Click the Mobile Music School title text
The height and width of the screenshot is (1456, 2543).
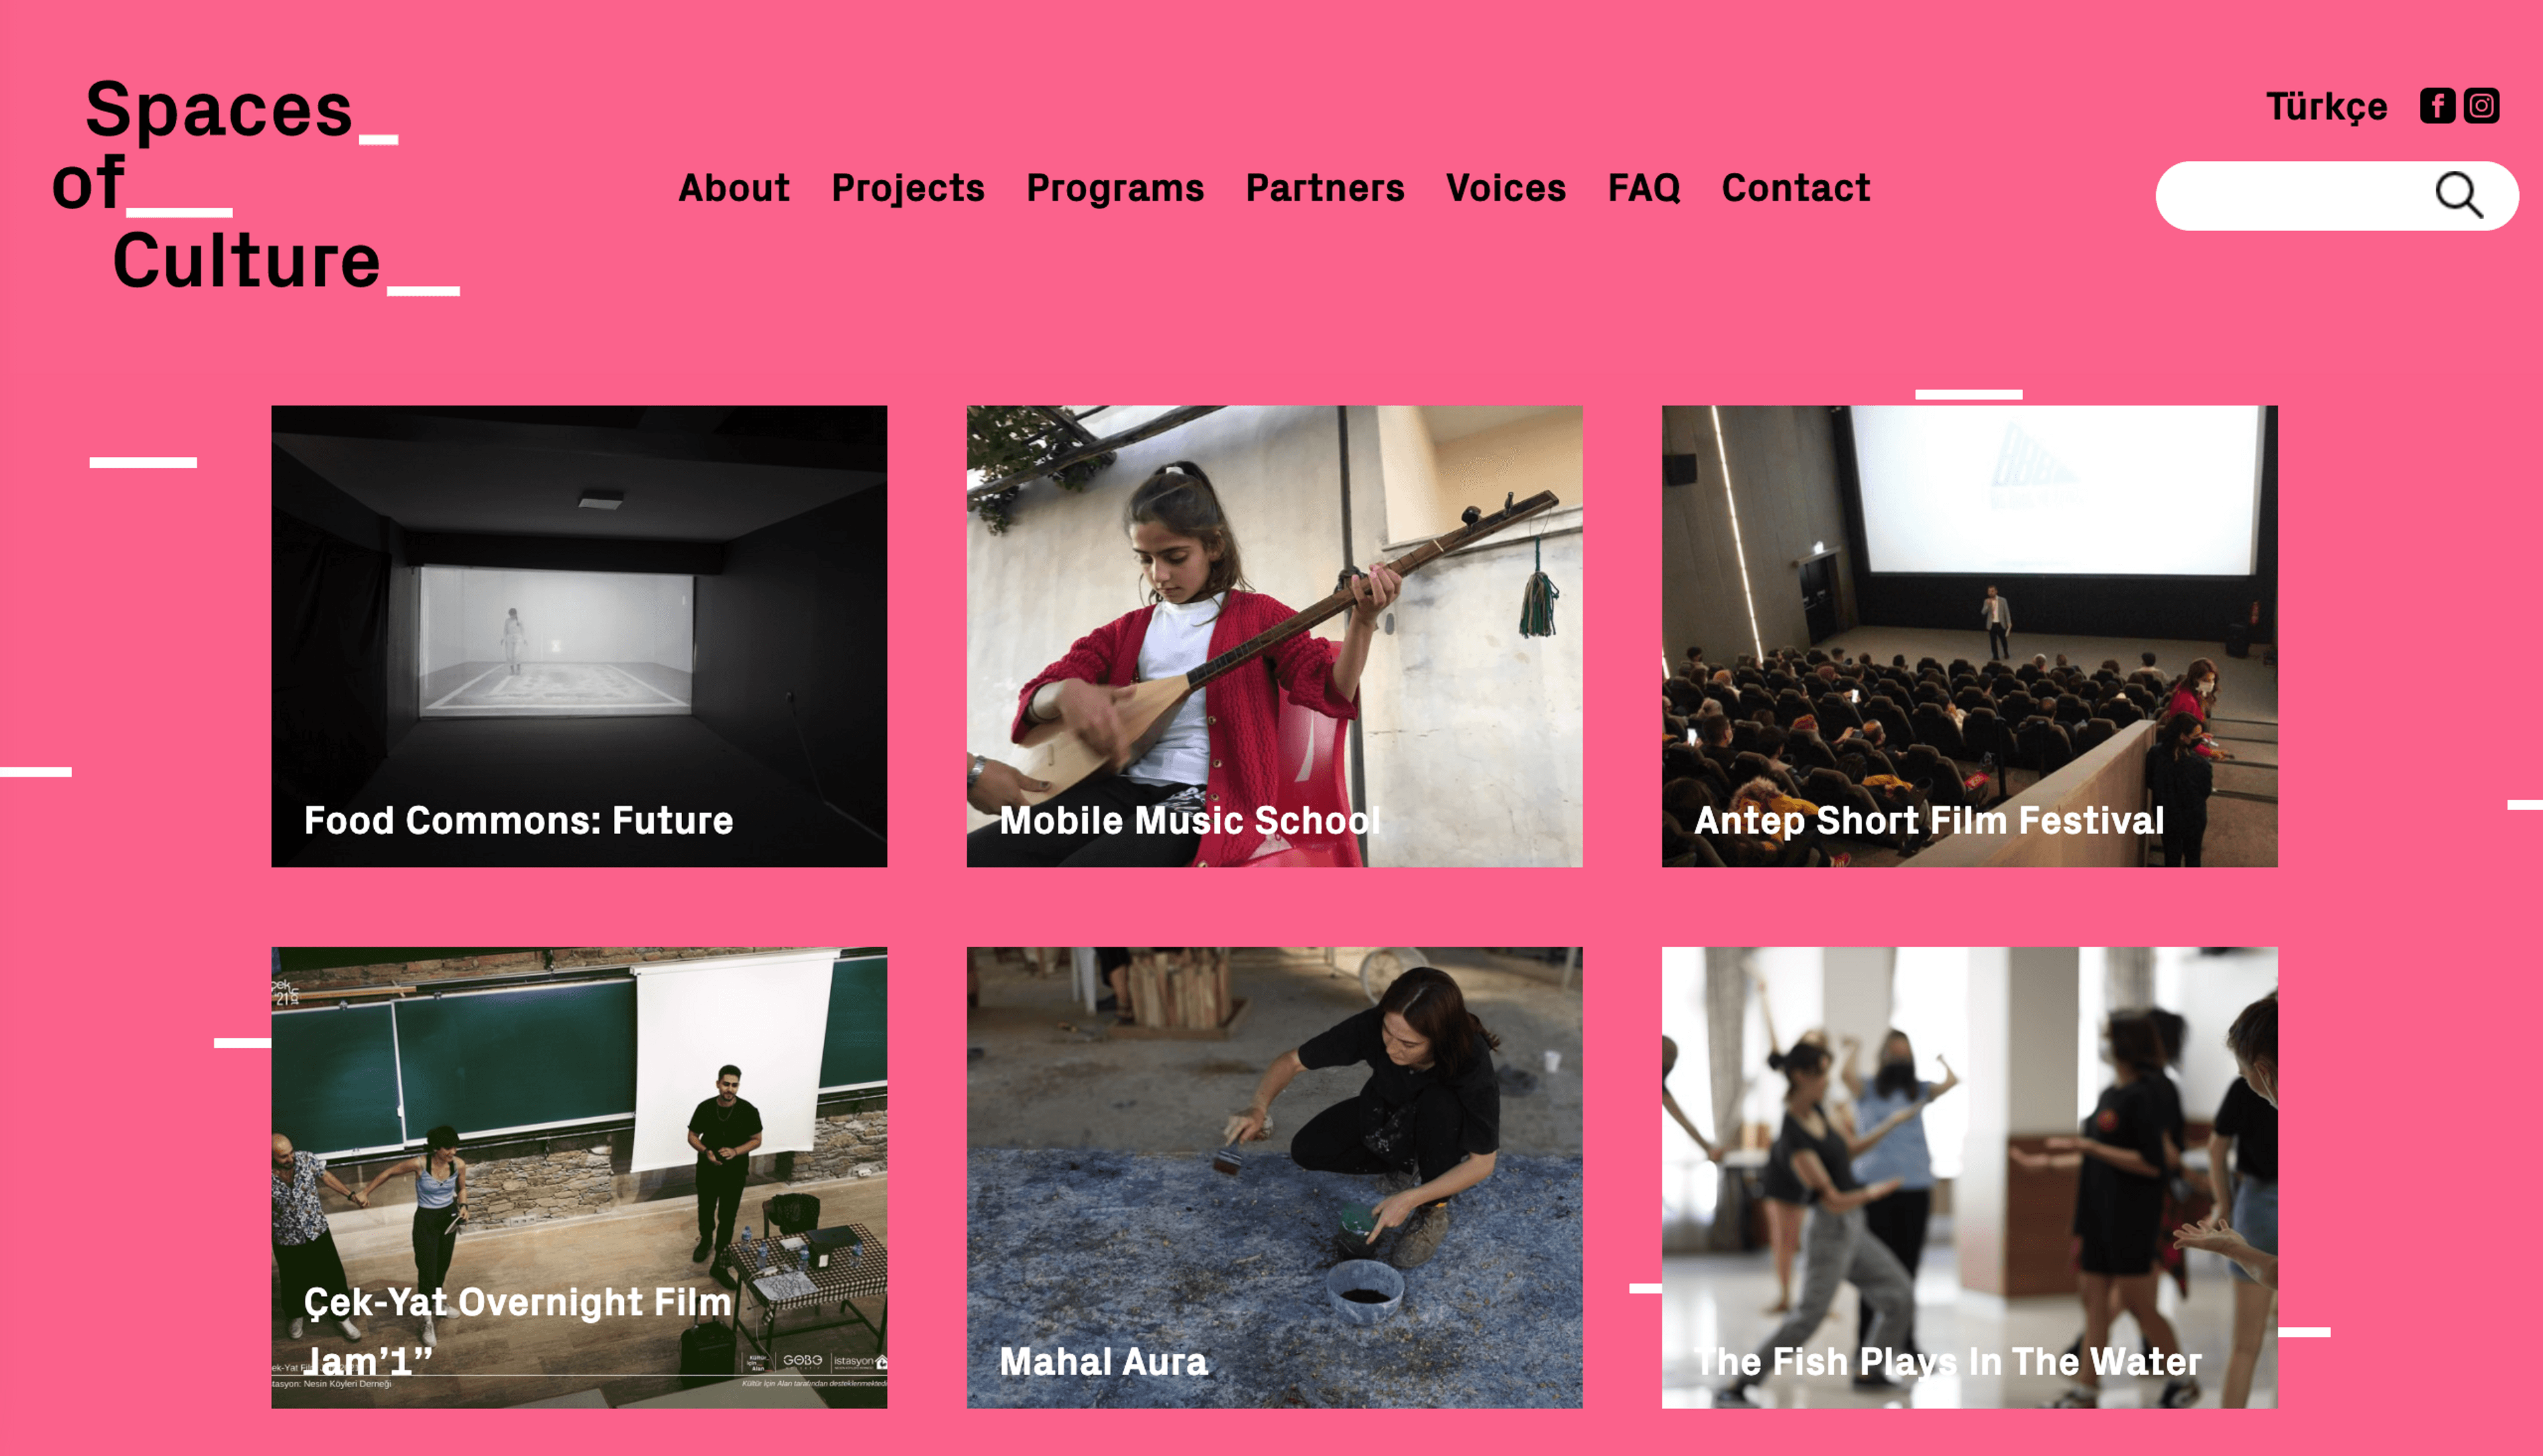(x=1189, y=821)
